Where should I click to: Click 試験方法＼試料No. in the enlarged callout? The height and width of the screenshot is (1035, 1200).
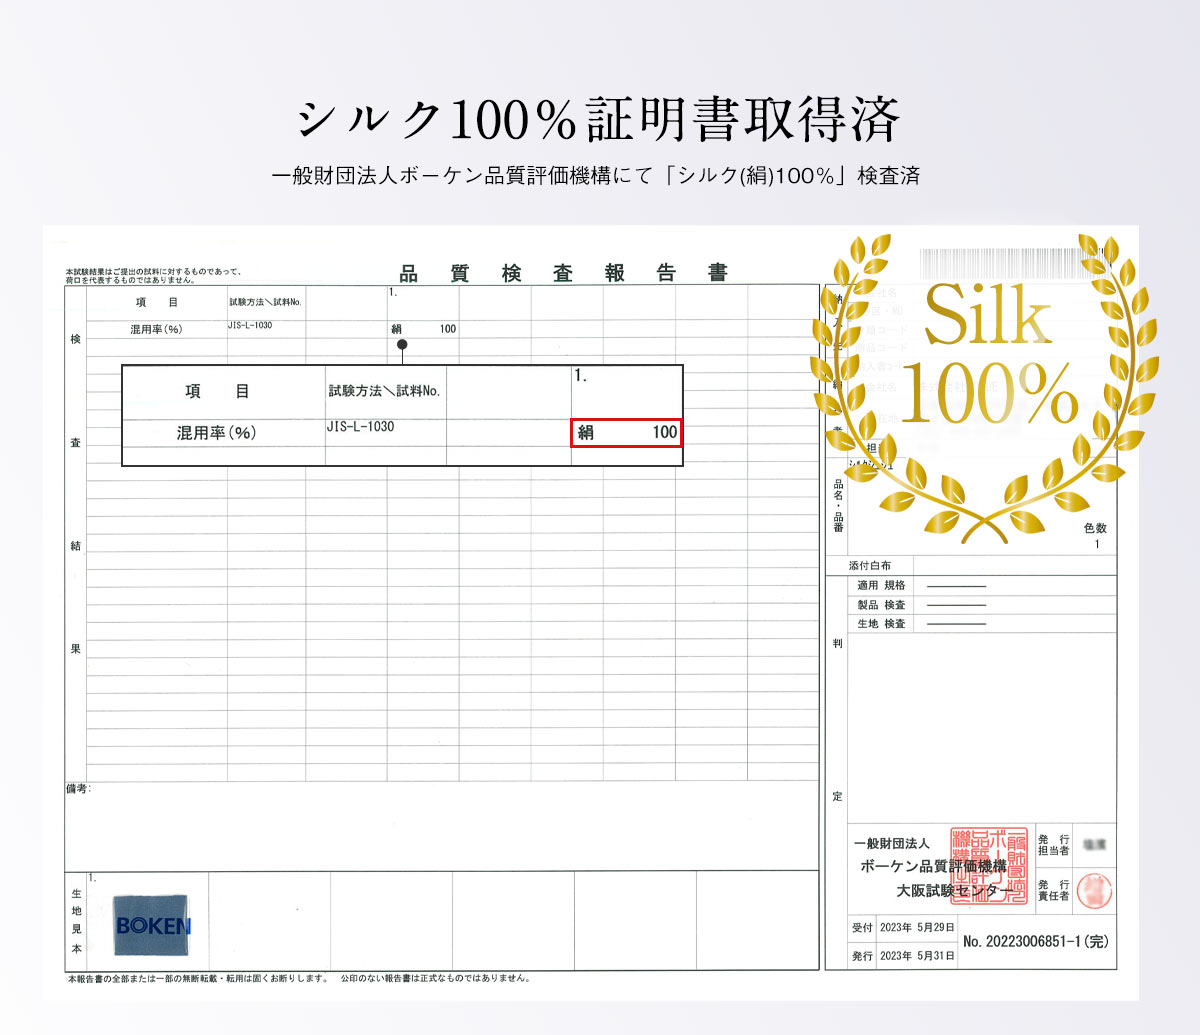[384, 391]
